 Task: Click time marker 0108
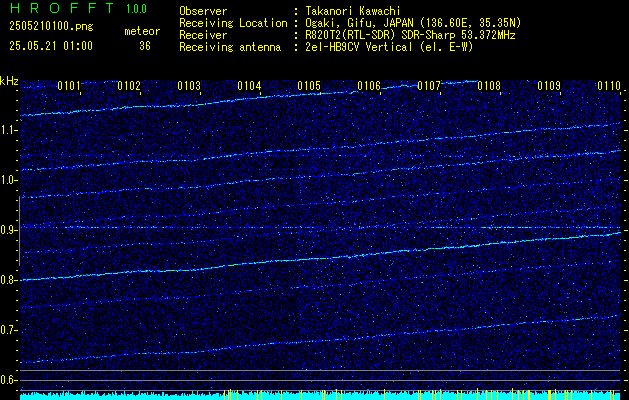489,85
